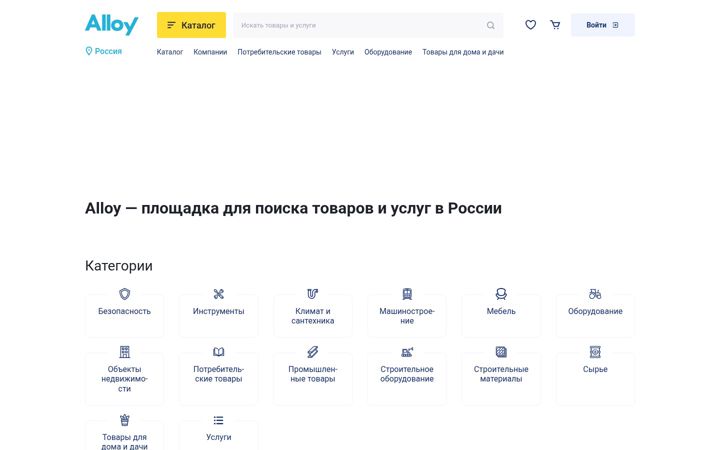Open favorites via heart icon

(x=530, y=25)
